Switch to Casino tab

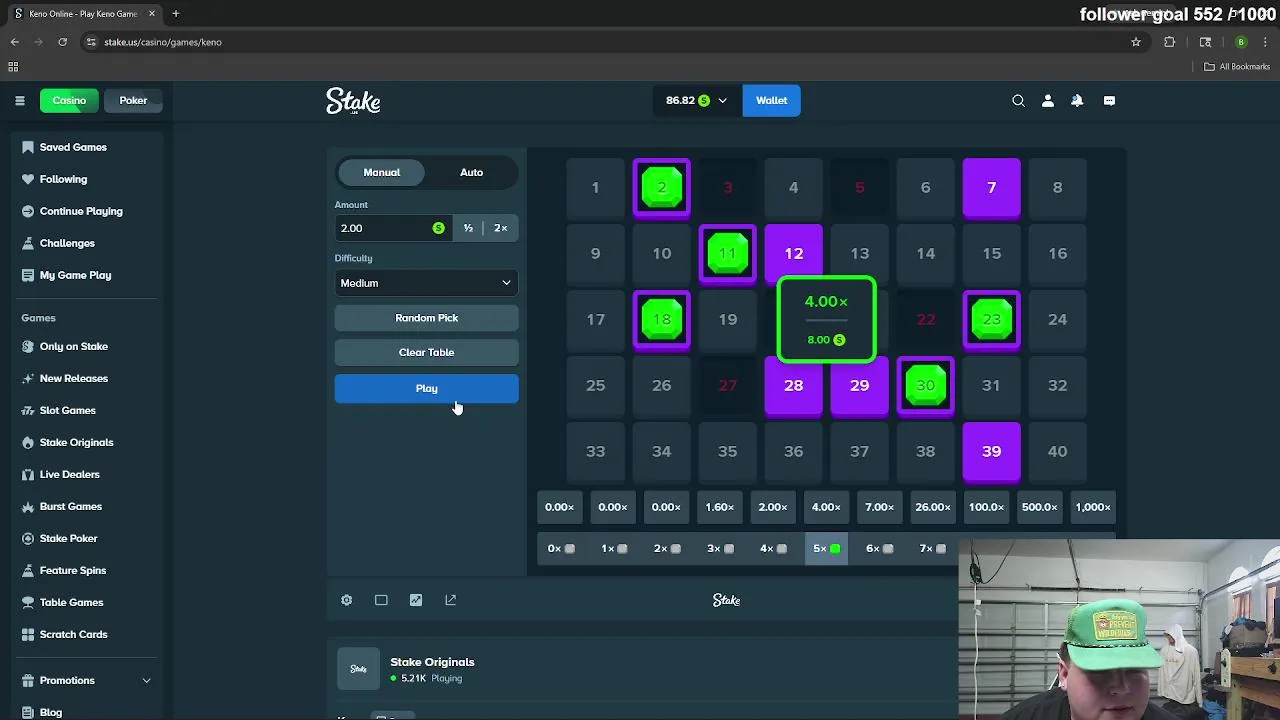point(69,100)
